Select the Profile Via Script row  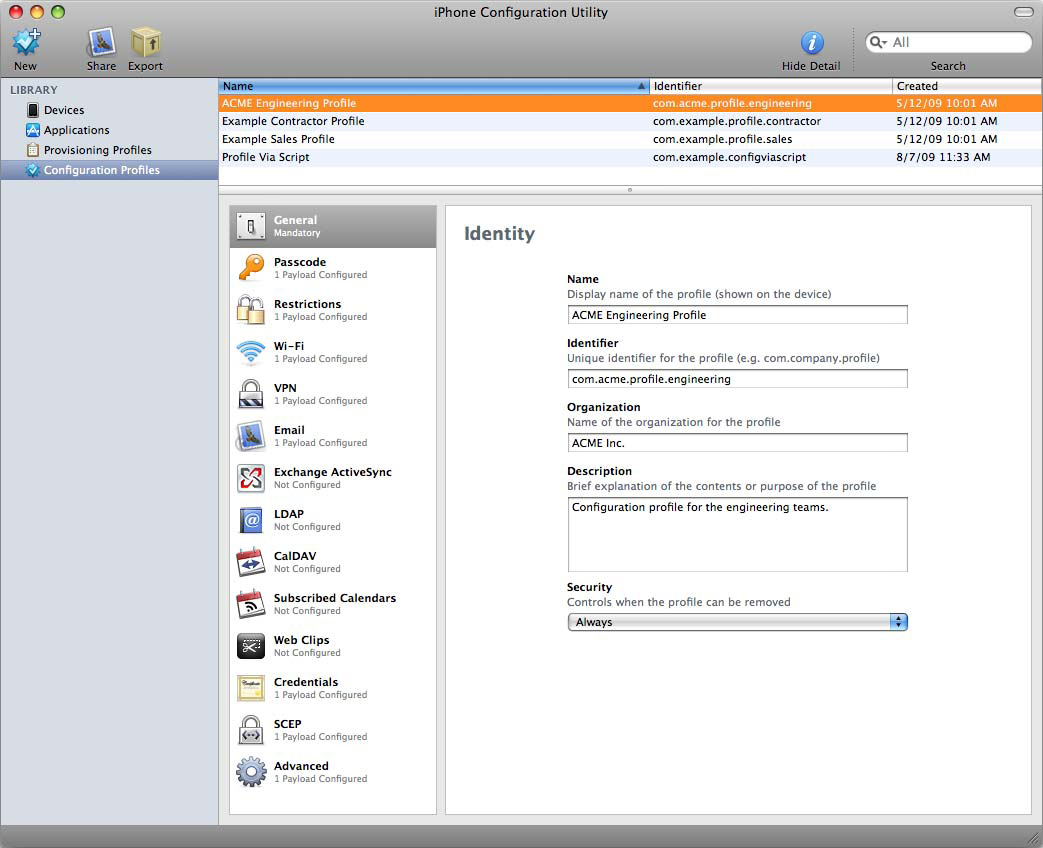630,157
